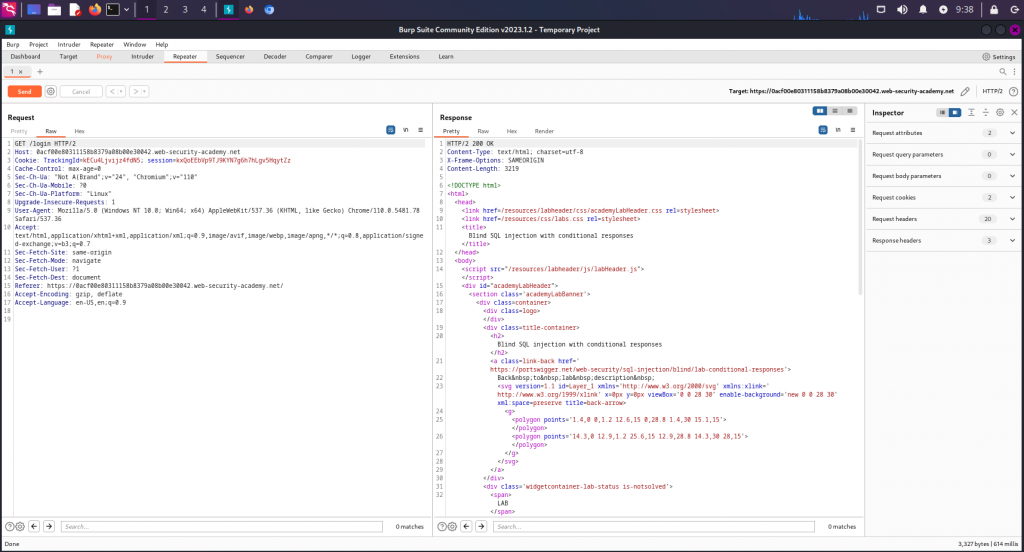
Task: Expand all Inspector sections
Action: click(971, 112)
